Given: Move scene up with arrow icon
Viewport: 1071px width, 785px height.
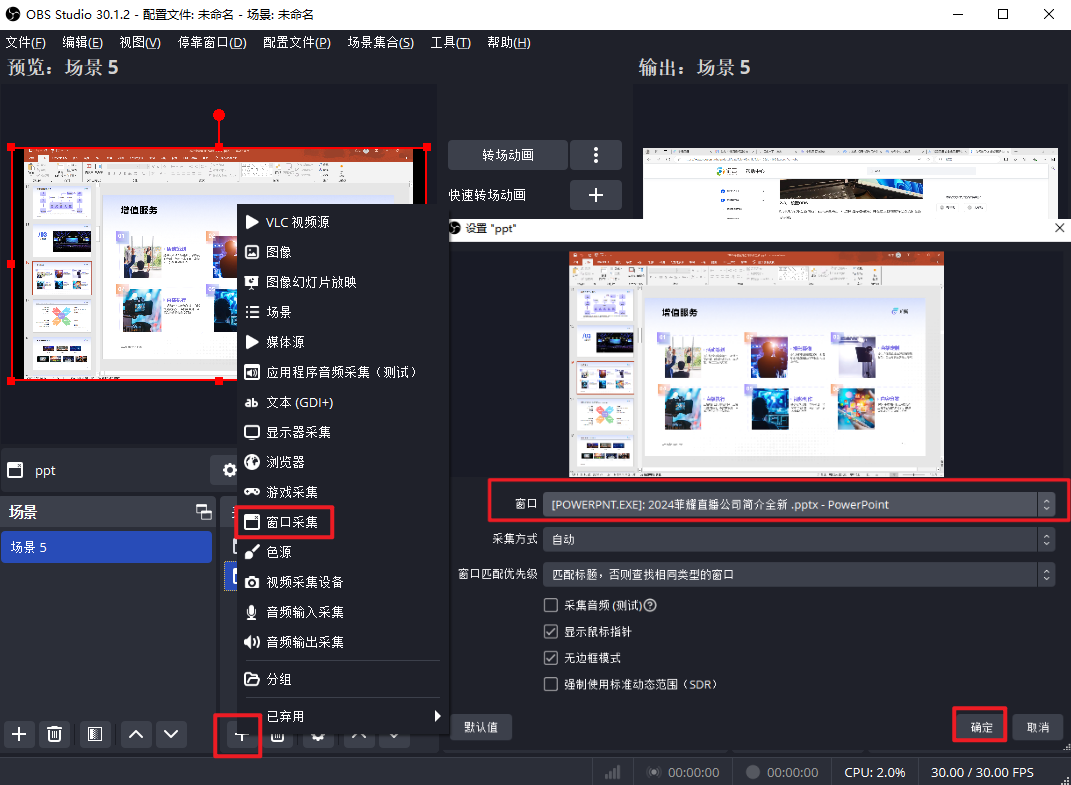Looking at the screenshot, I should coord(137,734).
